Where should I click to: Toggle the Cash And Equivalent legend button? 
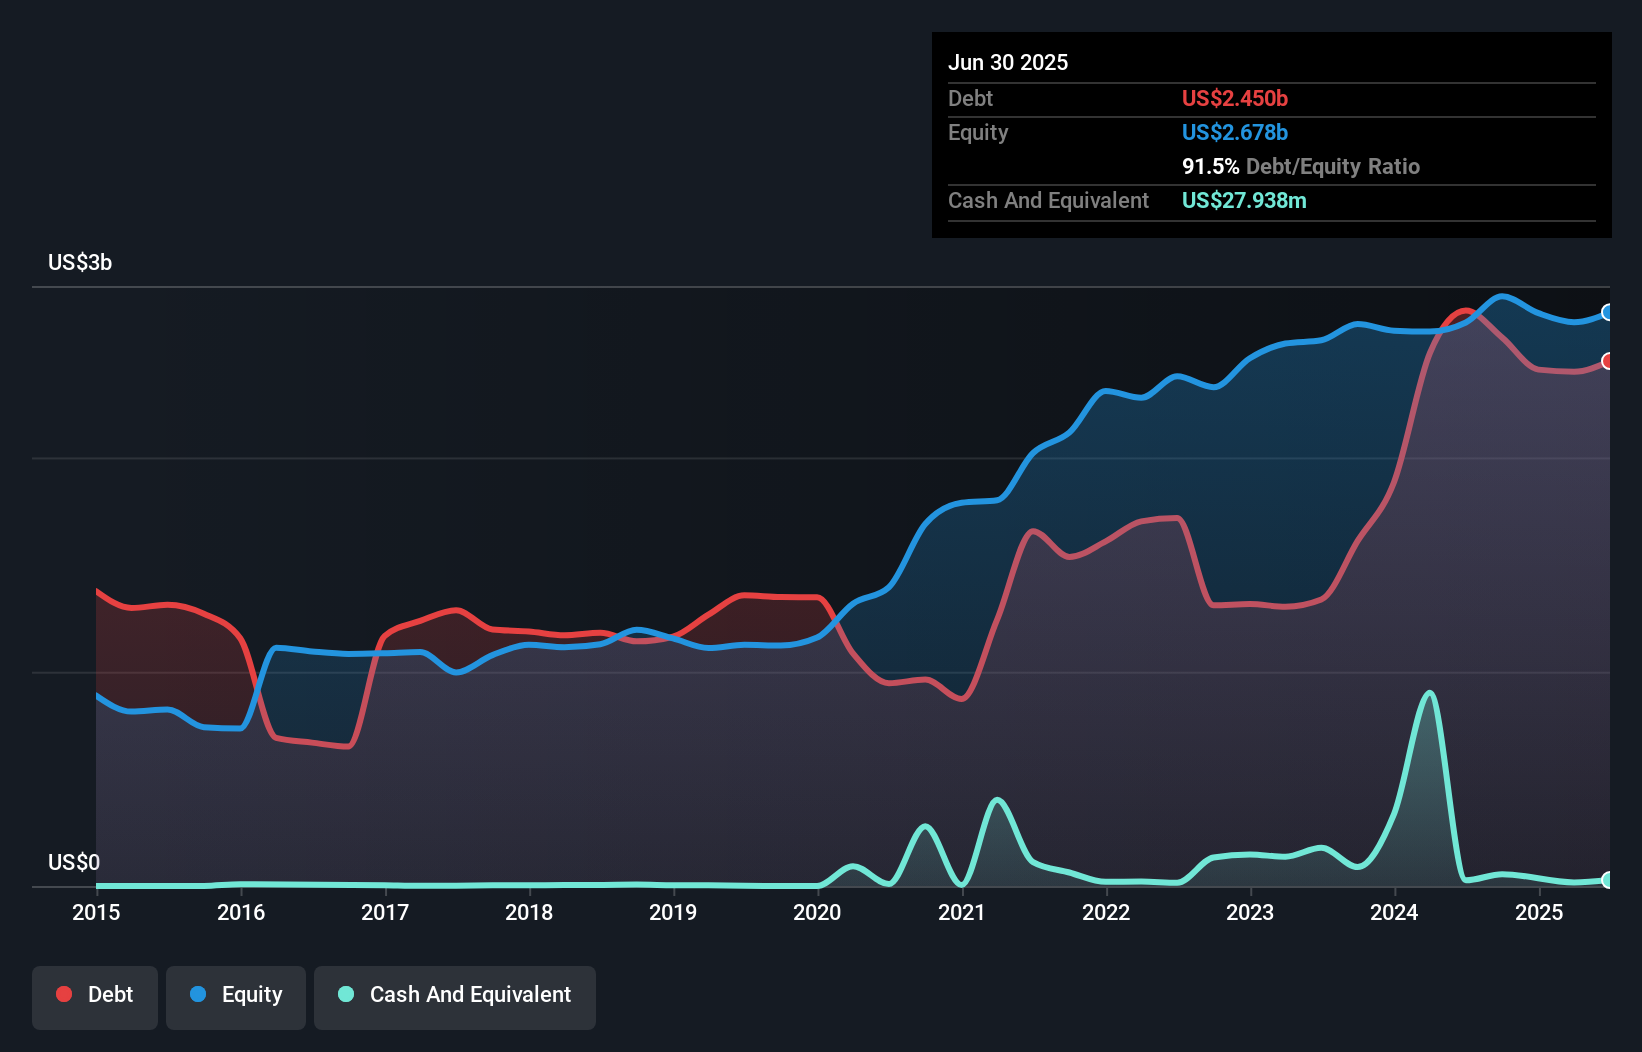coord(455,997)
